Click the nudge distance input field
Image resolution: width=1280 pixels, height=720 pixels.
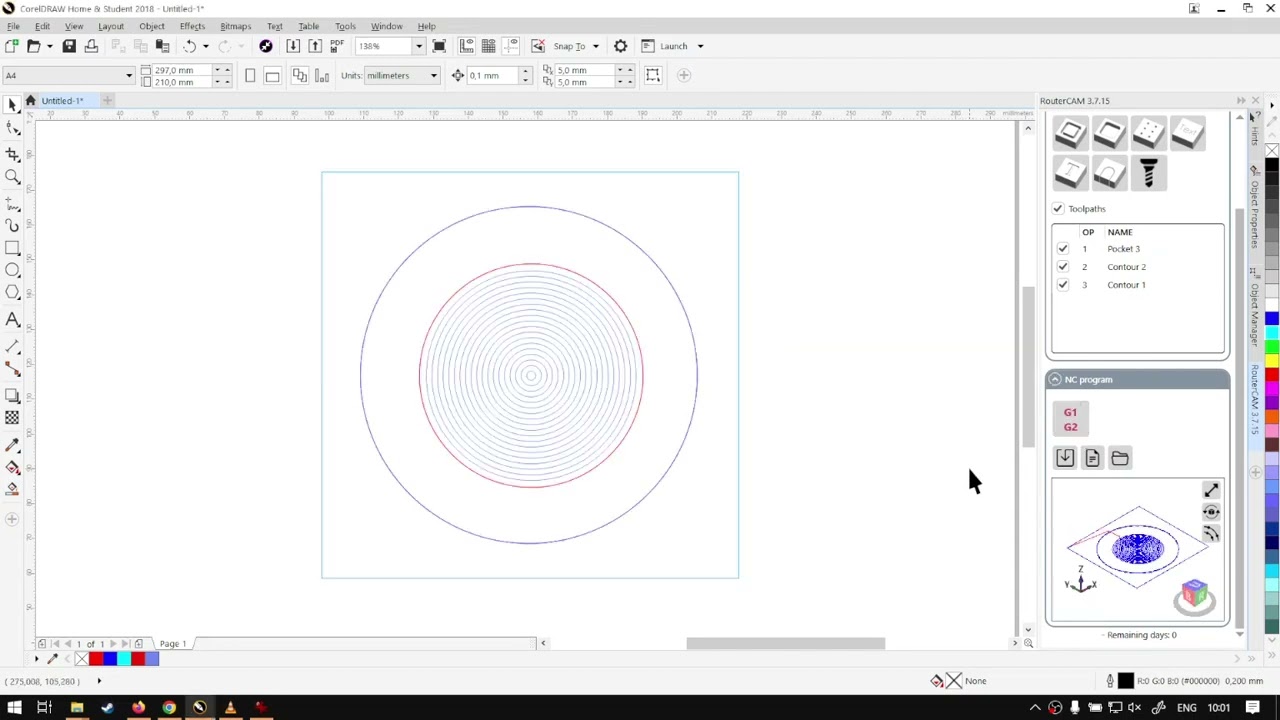click(493, 76)
